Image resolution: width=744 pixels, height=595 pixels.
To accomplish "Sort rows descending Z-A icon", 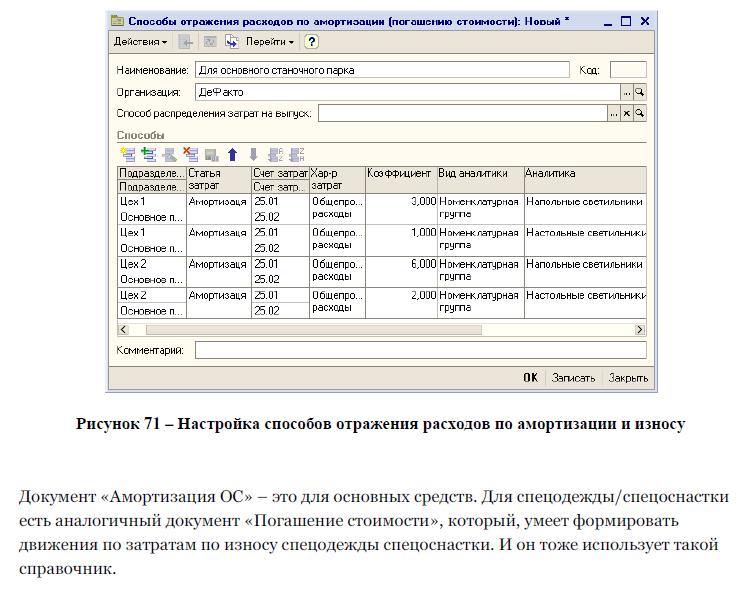I will [x=297, y=155].
